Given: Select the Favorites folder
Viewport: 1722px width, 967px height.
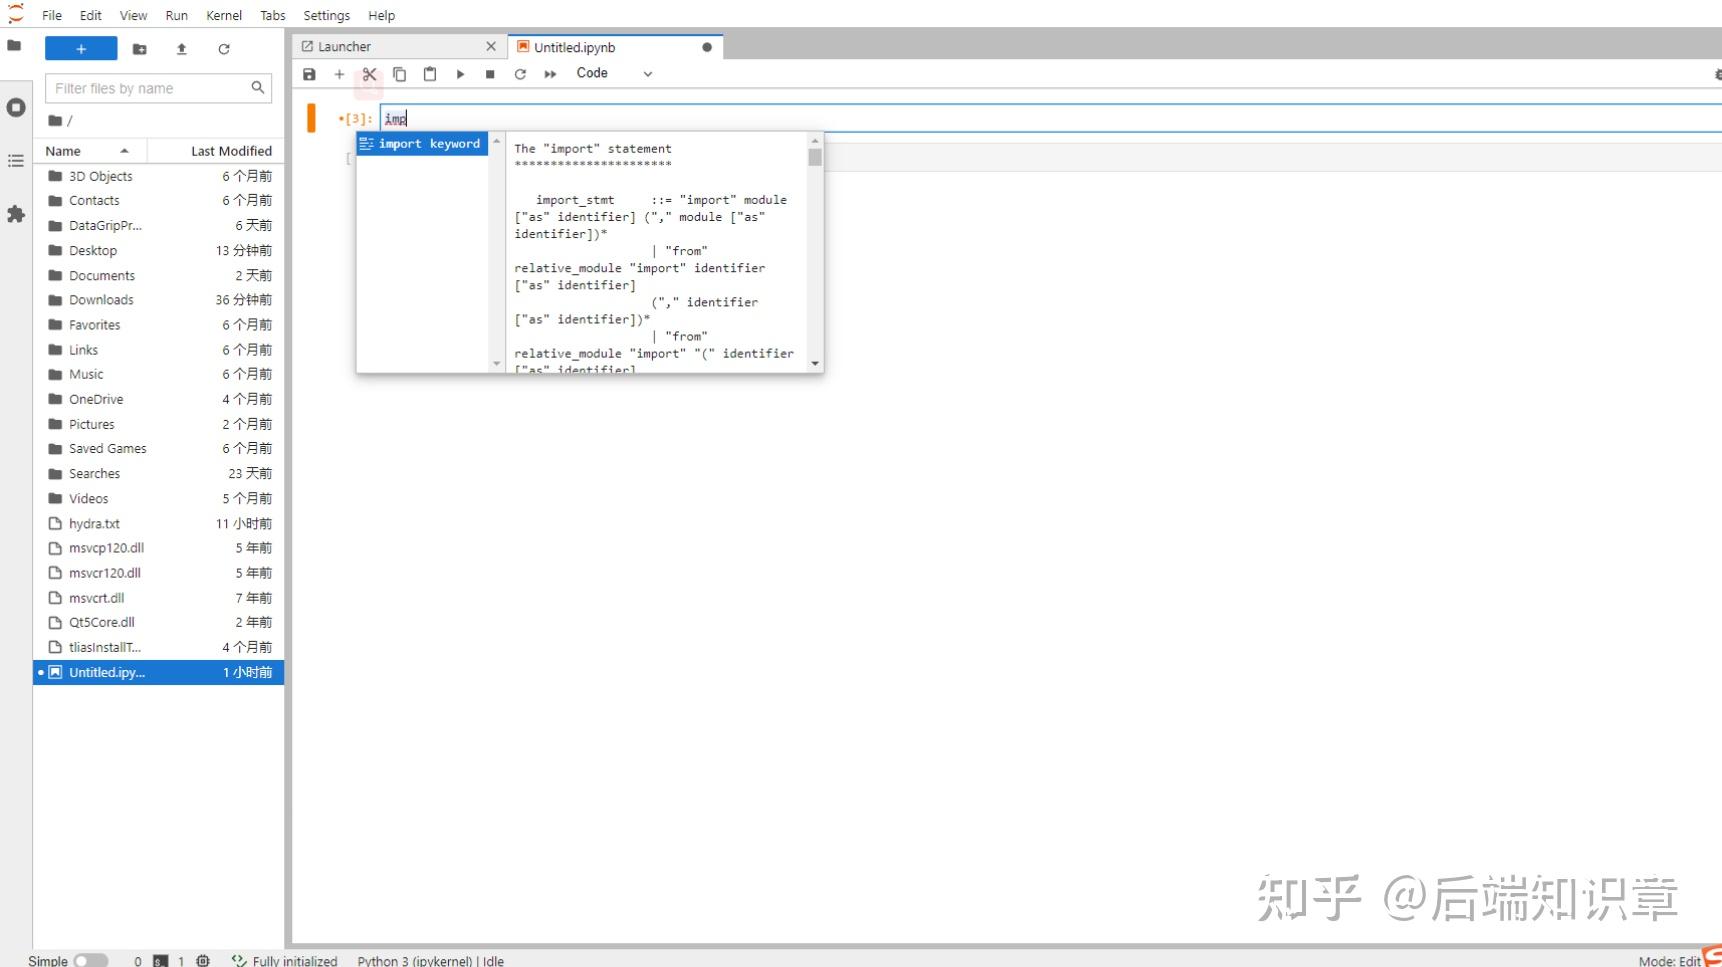Looking at the screenshot, I should point(159,325).
